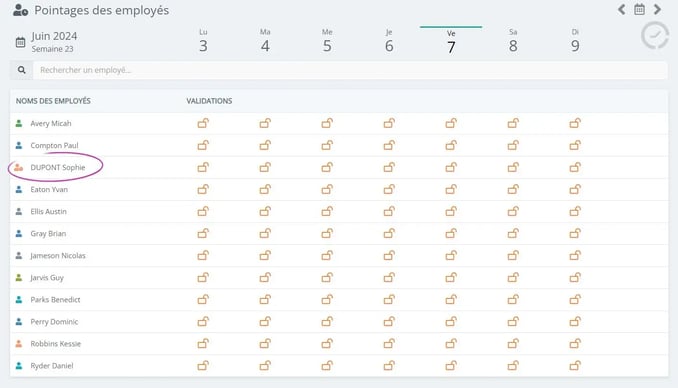
Task: Toggle Friday validation lock for DUPONT Sophie
Action: [x=451, y=167]
